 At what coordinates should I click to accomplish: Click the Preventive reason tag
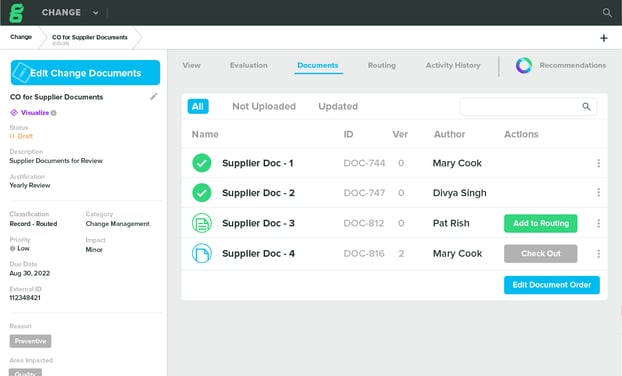pos(31,341)
